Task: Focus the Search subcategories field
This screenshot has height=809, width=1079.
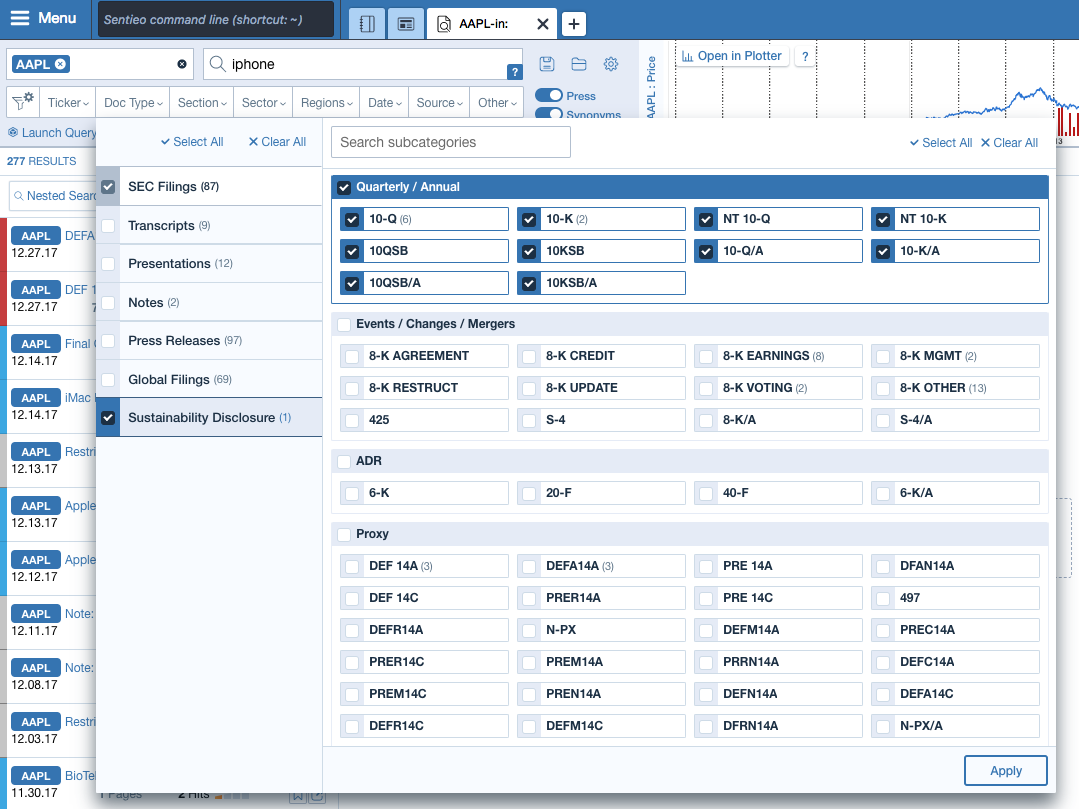Action: click(x=451, y=142)
